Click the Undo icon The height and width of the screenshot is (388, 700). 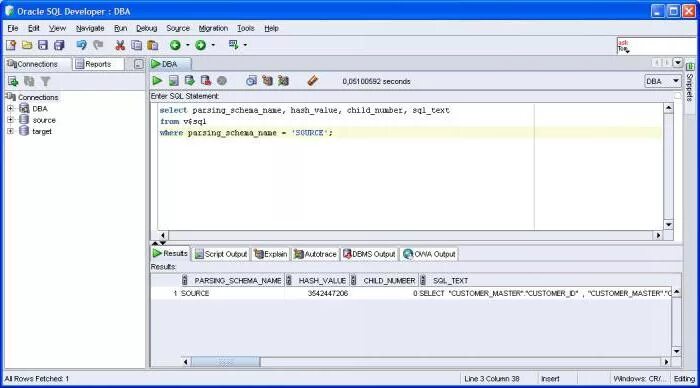pyautogui.click(x=81, y=45)
